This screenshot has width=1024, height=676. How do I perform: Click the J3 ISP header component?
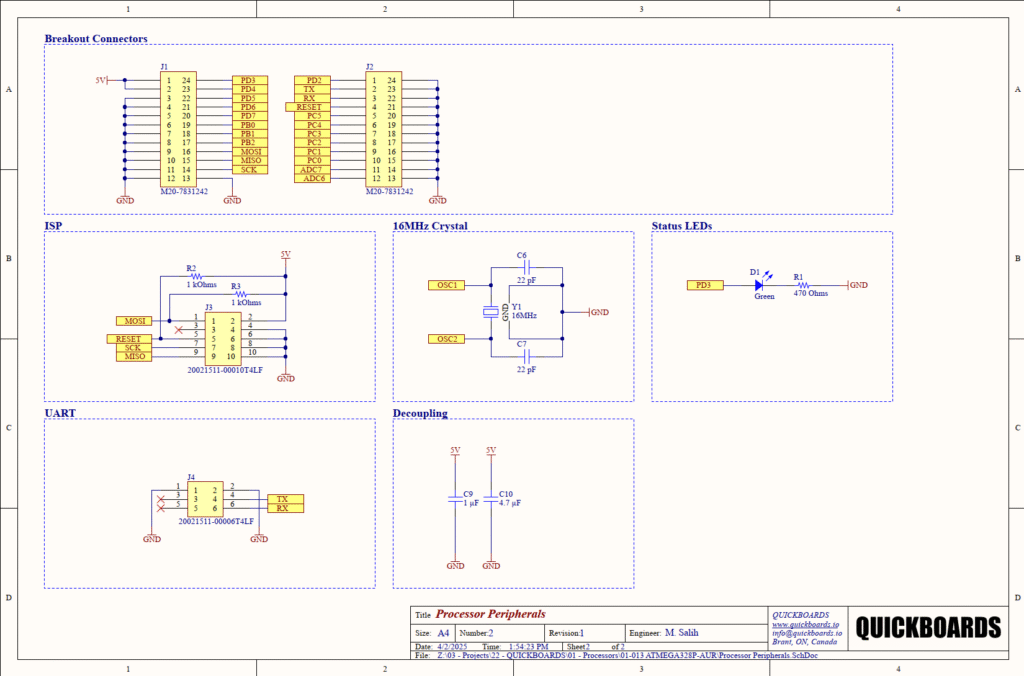pyautogui.click(x=221, y=338)
